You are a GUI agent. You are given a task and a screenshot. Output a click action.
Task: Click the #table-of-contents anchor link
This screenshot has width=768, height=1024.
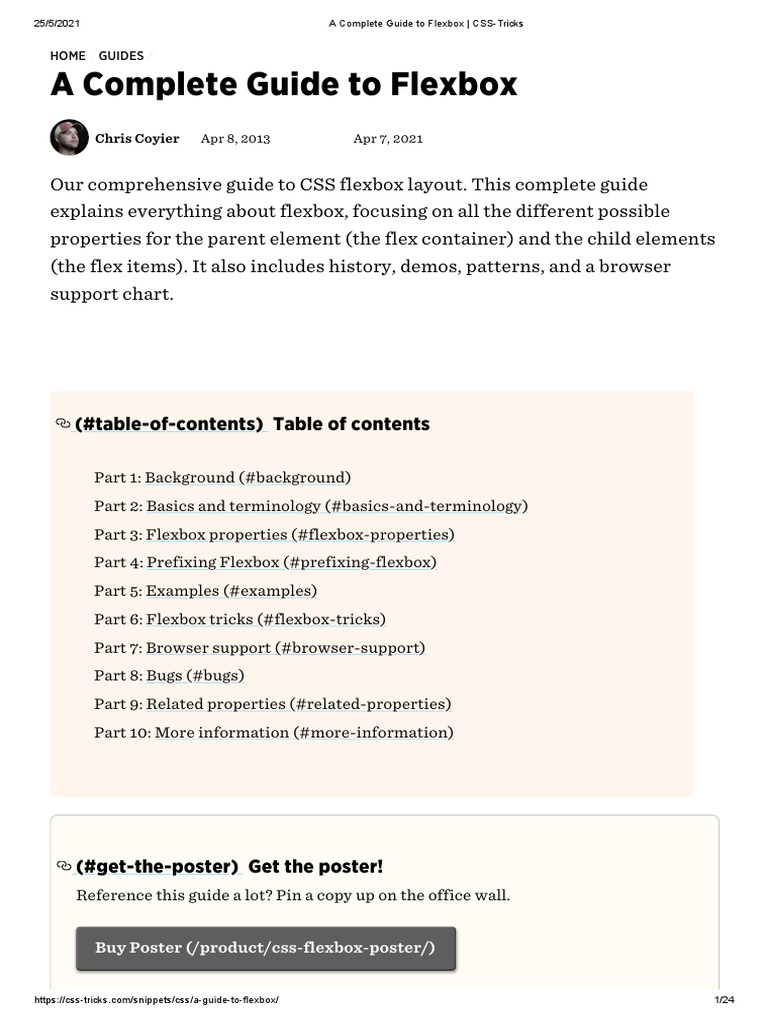click(x=169, y=424)
